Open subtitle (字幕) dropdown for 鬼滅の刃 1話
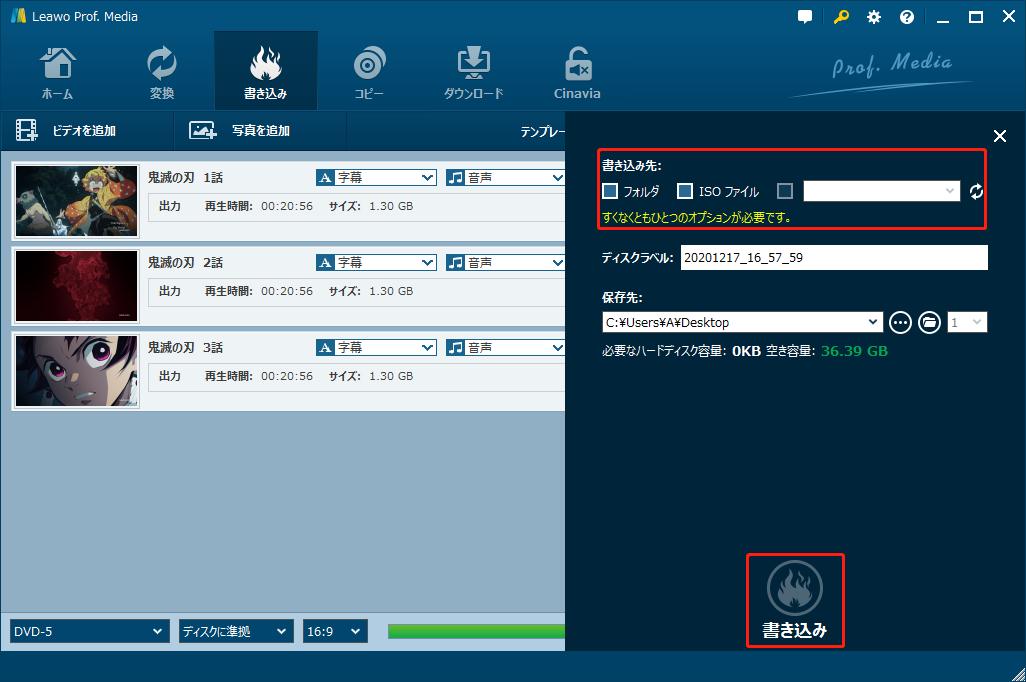 click(x=376, y=177)
